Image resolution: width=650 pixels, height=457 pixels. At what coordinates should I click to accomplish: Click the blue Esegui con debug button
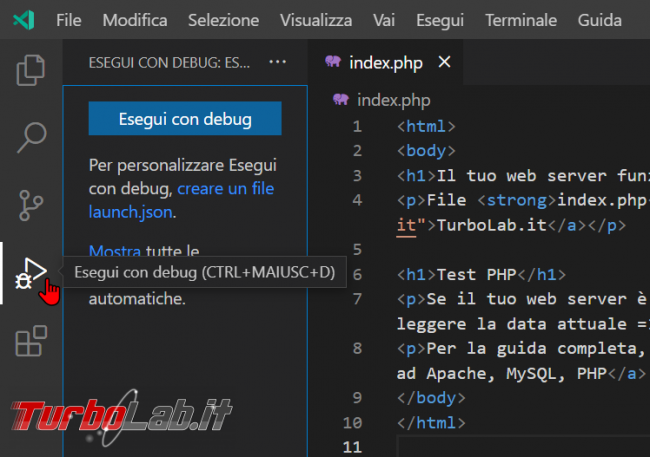185,119
